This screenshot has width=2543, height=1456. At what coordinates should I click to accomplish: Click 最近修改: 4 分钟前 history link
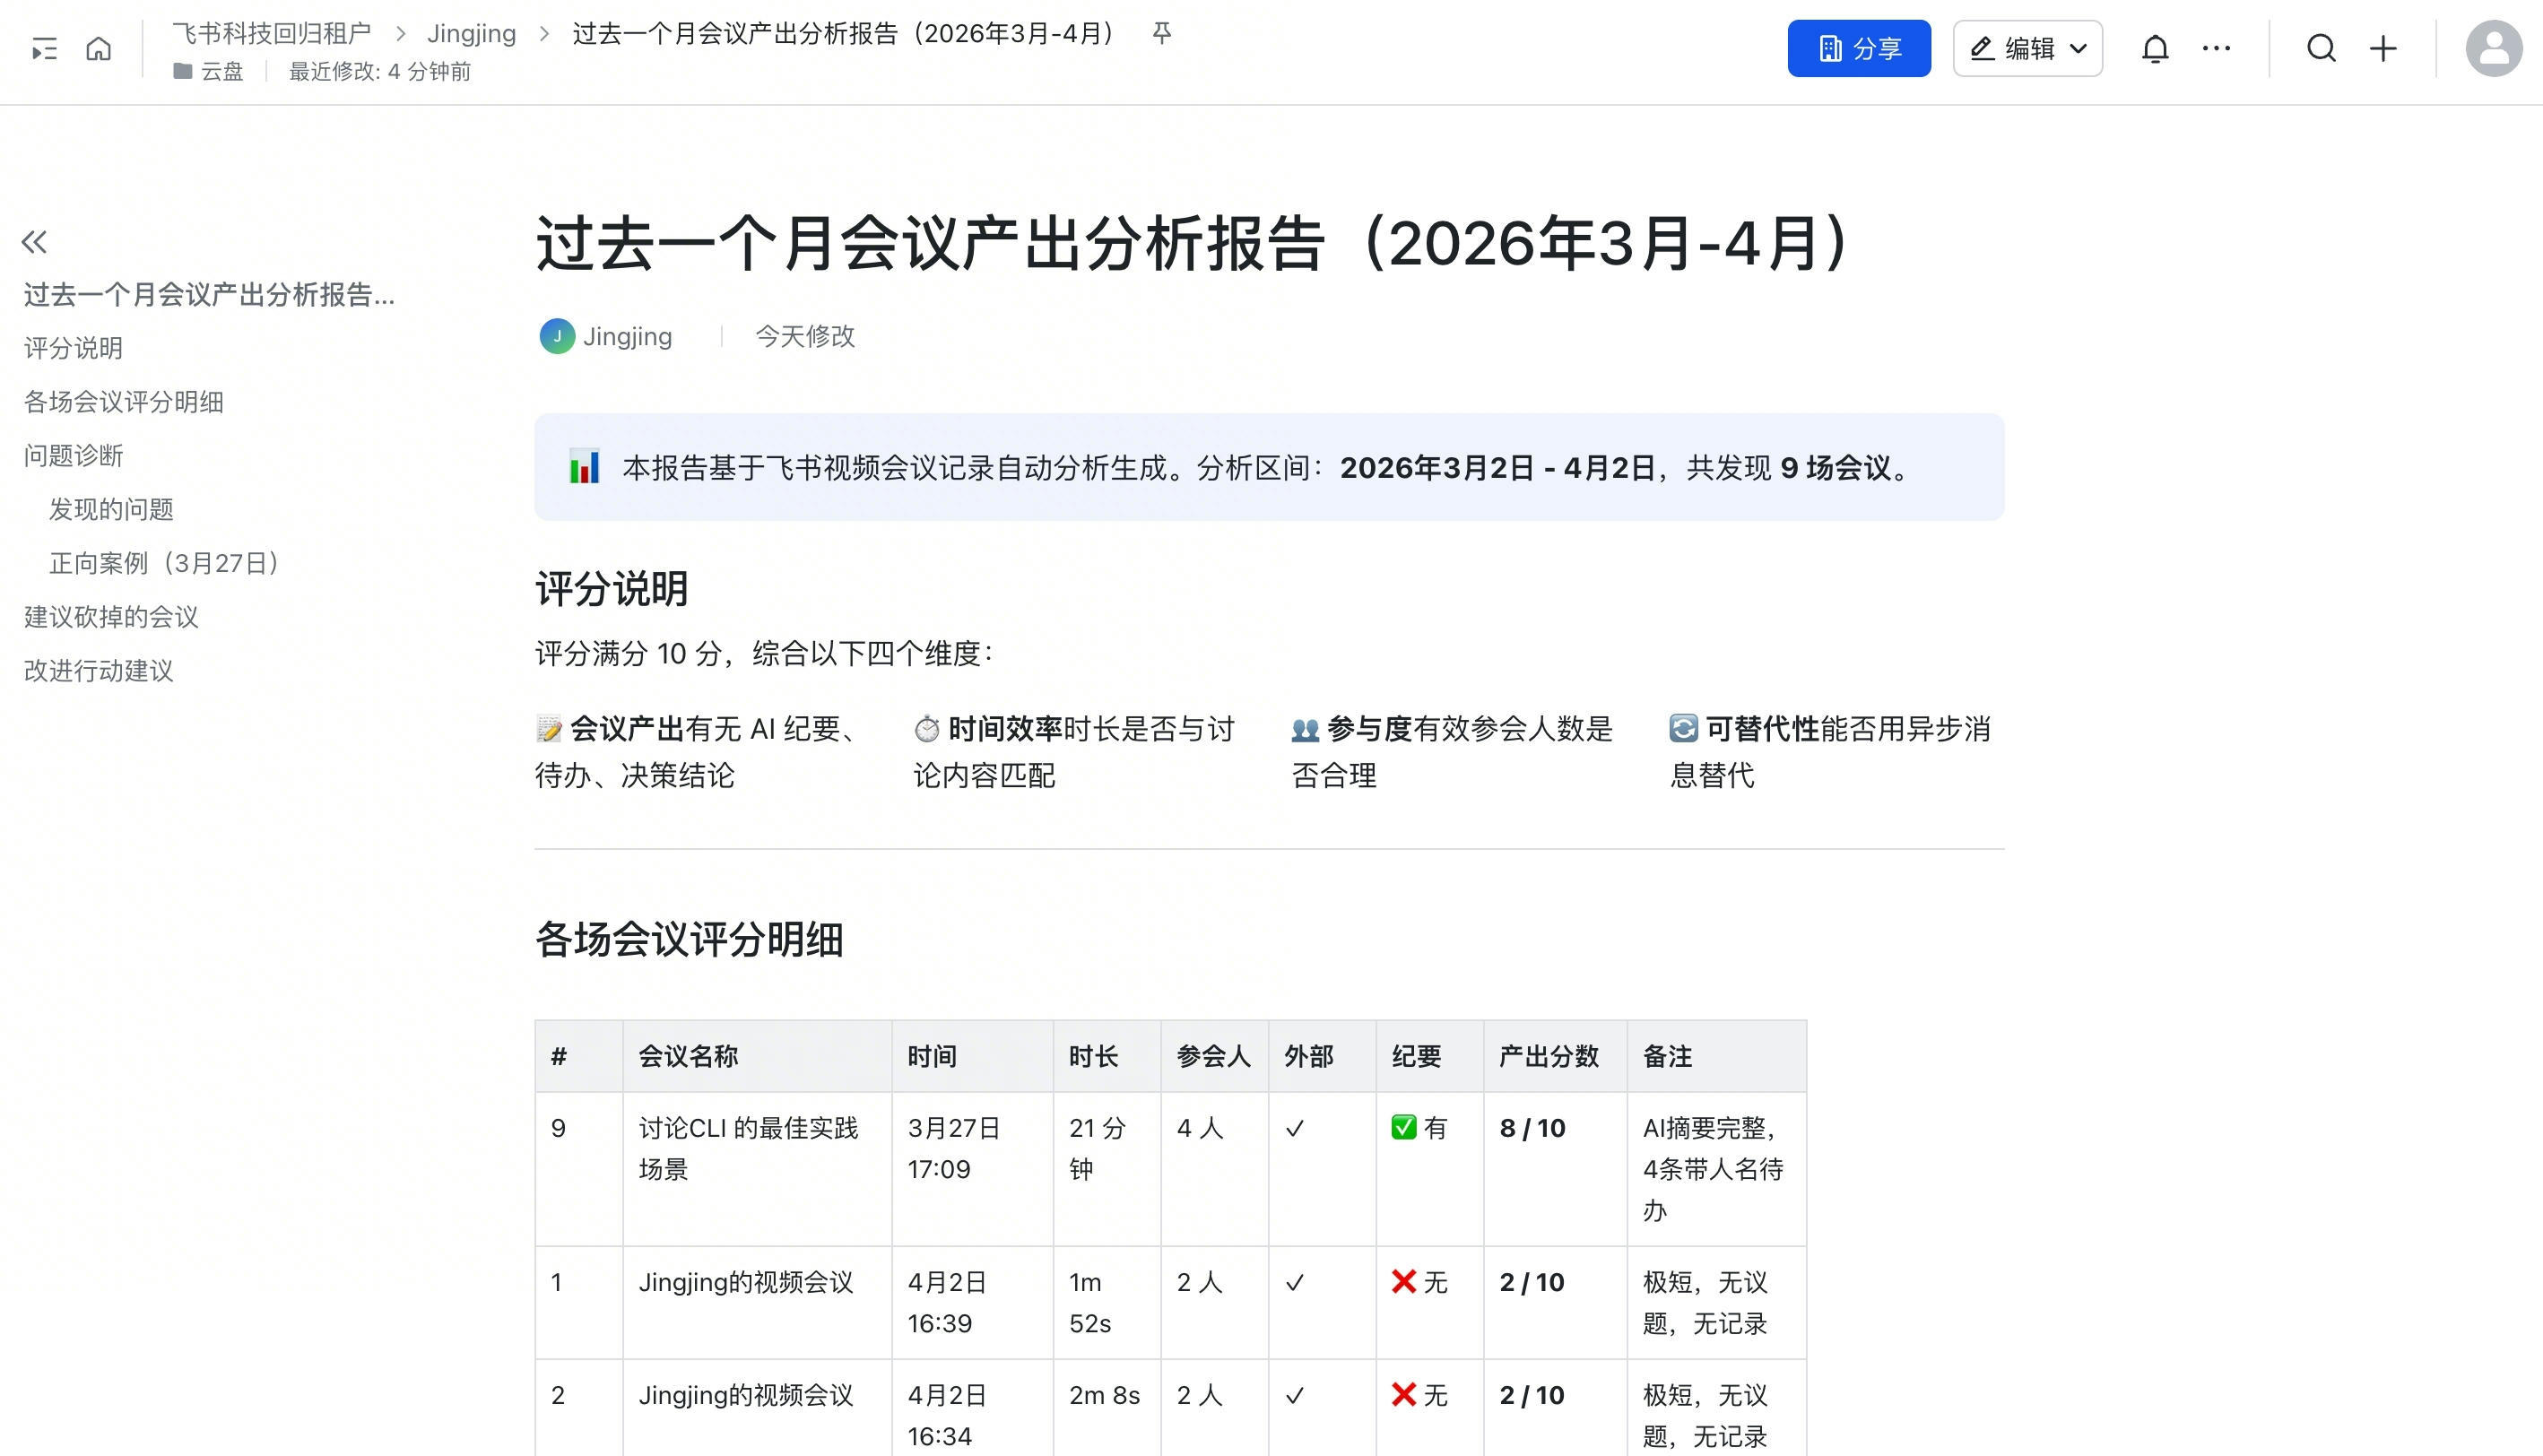click(379, 71)
